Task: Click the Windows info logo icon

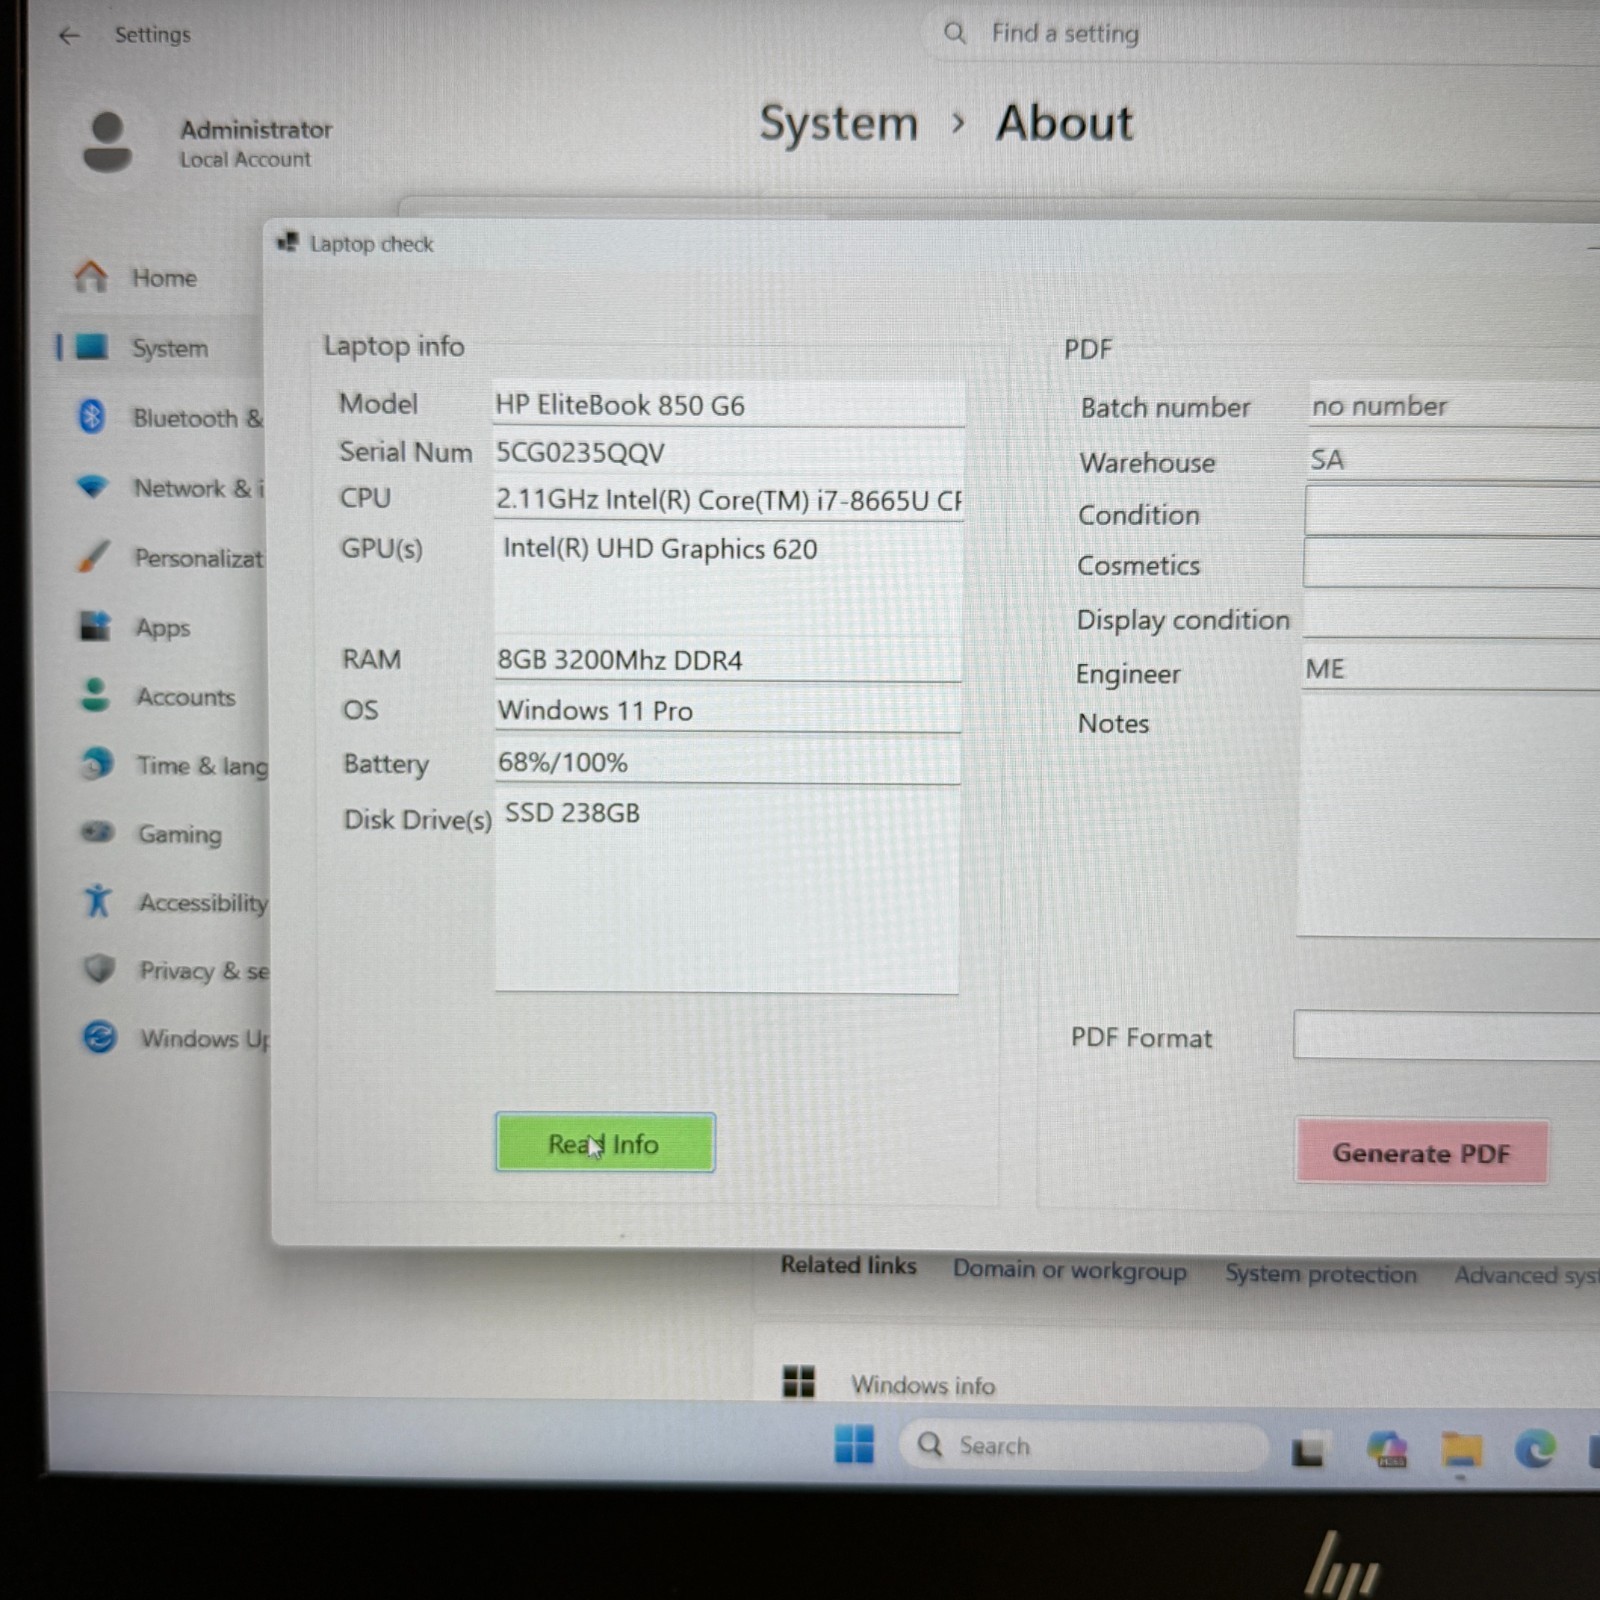Action: tap(798, 1382)
